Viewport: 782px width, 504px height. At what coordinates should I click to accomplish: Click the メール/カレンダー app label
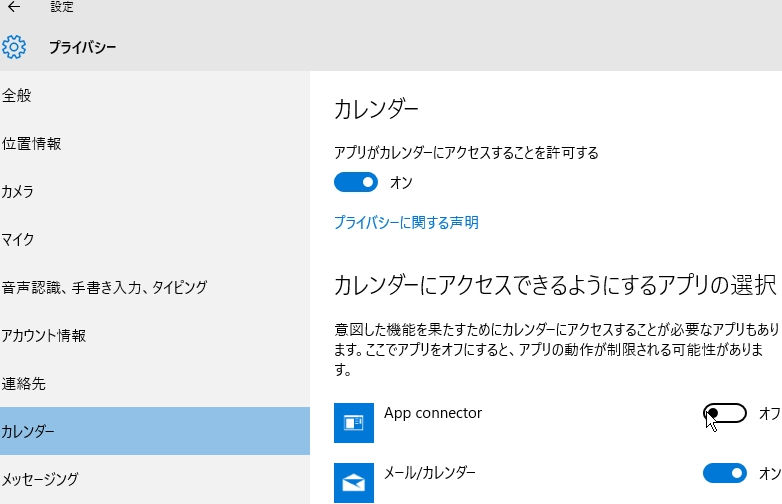pos(430,472)
